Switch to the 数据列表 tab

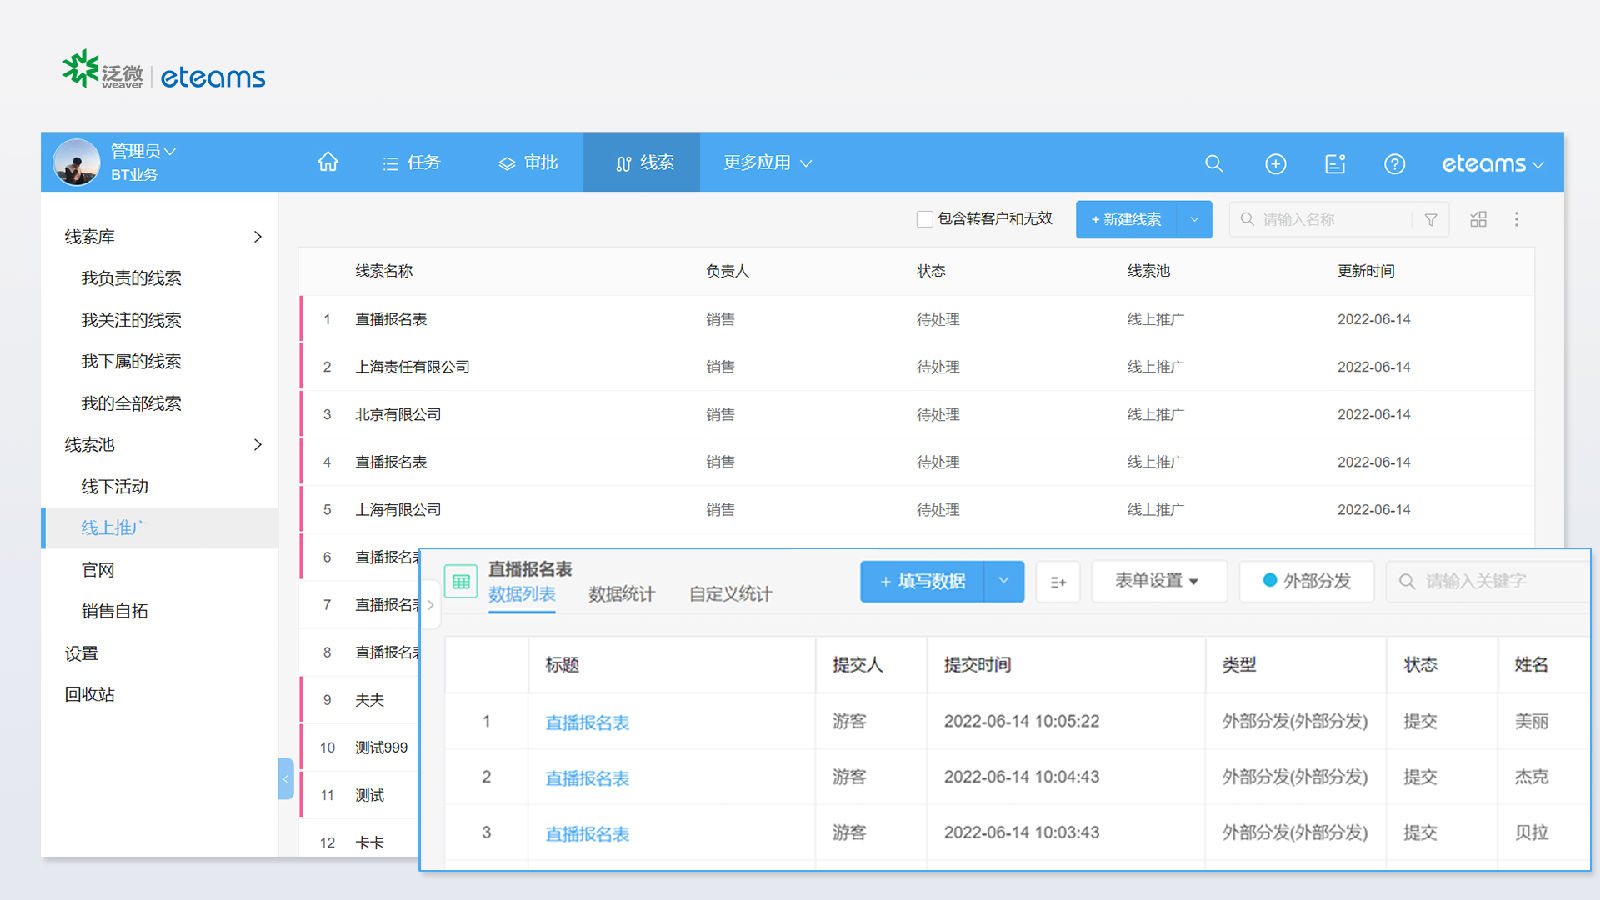point(522,595)
